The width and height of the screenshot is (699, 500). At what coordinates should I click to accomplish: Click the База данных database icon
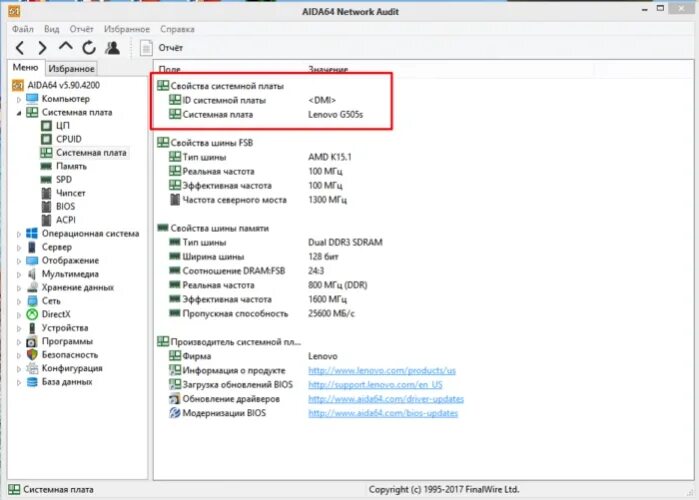32,382
